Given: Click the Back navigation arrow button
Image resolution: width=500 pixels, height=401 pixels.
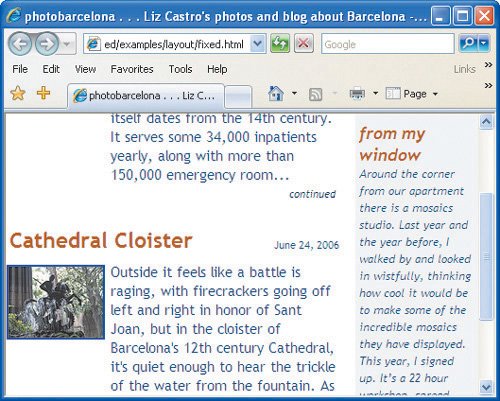Looking at the screenshot, I should click(20, 44).
